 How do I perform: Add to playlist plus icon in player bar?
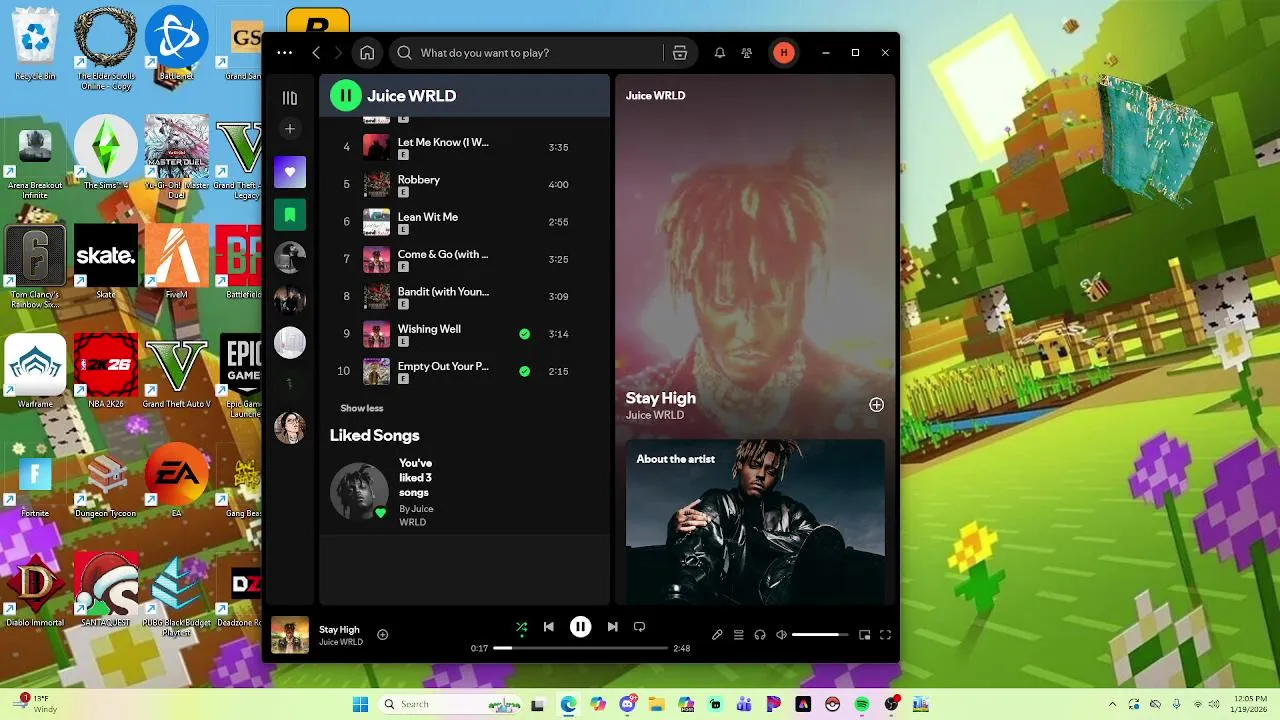(382, 634)
